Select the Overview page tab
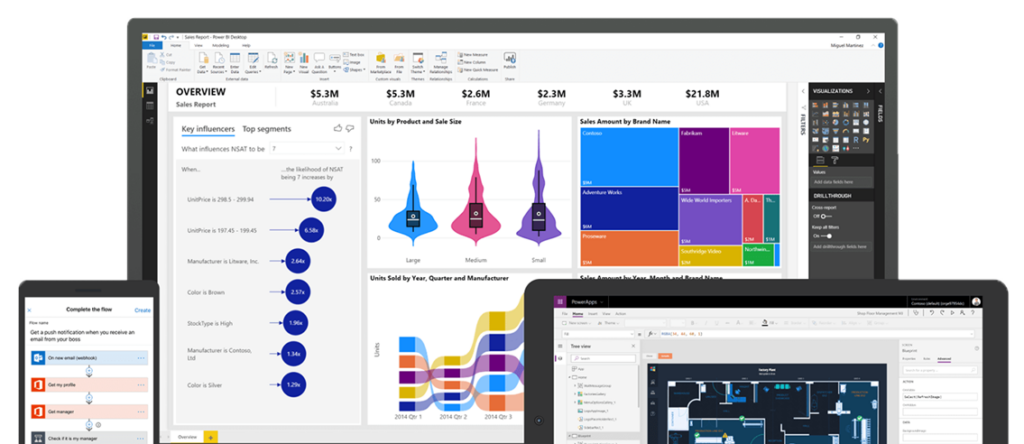 coord(187,437)
